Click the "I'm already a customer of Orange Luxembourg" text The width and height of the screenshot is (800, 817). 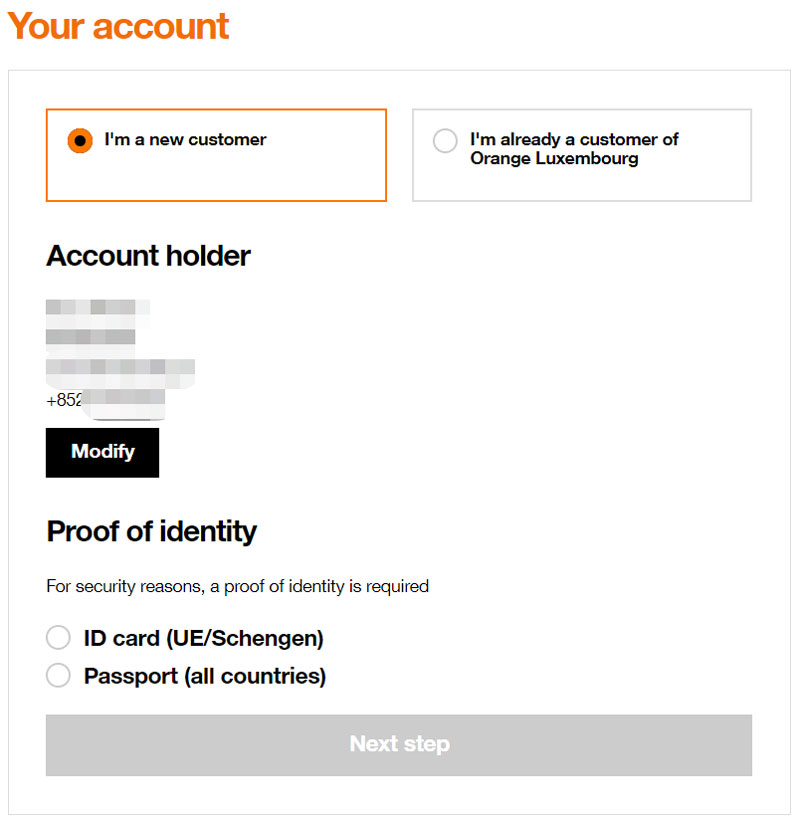[x=574, y=149]
